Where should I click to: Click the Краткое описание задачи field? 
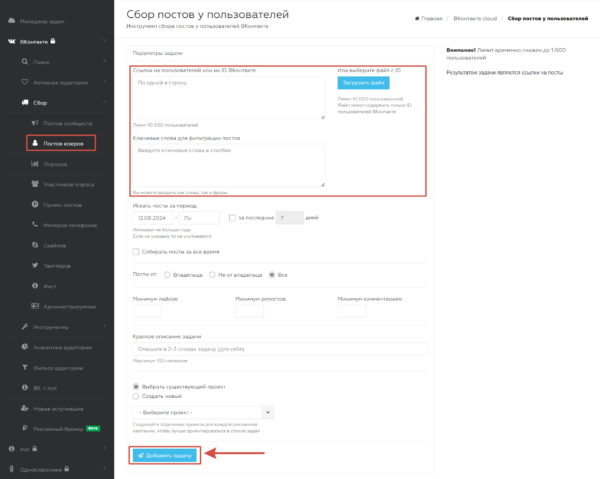(x=280, y=349)
